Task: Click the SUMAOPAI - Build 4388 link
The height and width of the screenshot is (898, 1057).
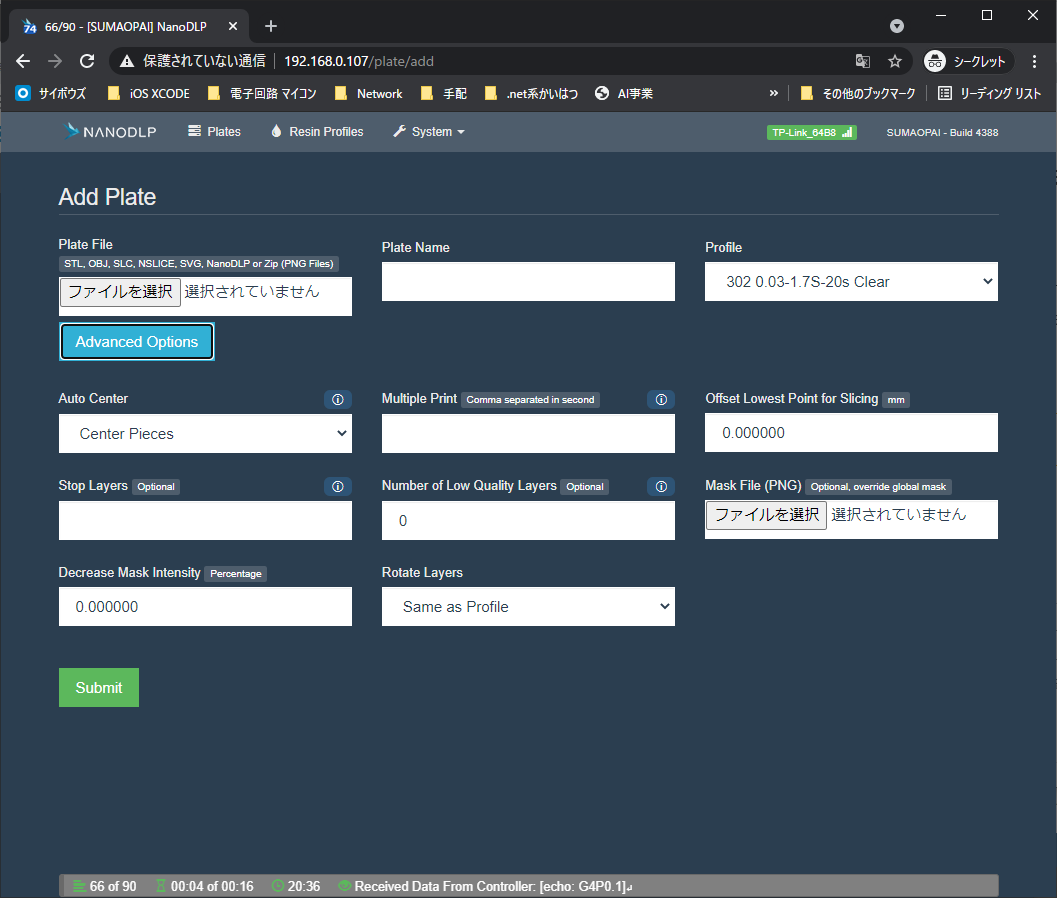Action: tap(942, 132)
